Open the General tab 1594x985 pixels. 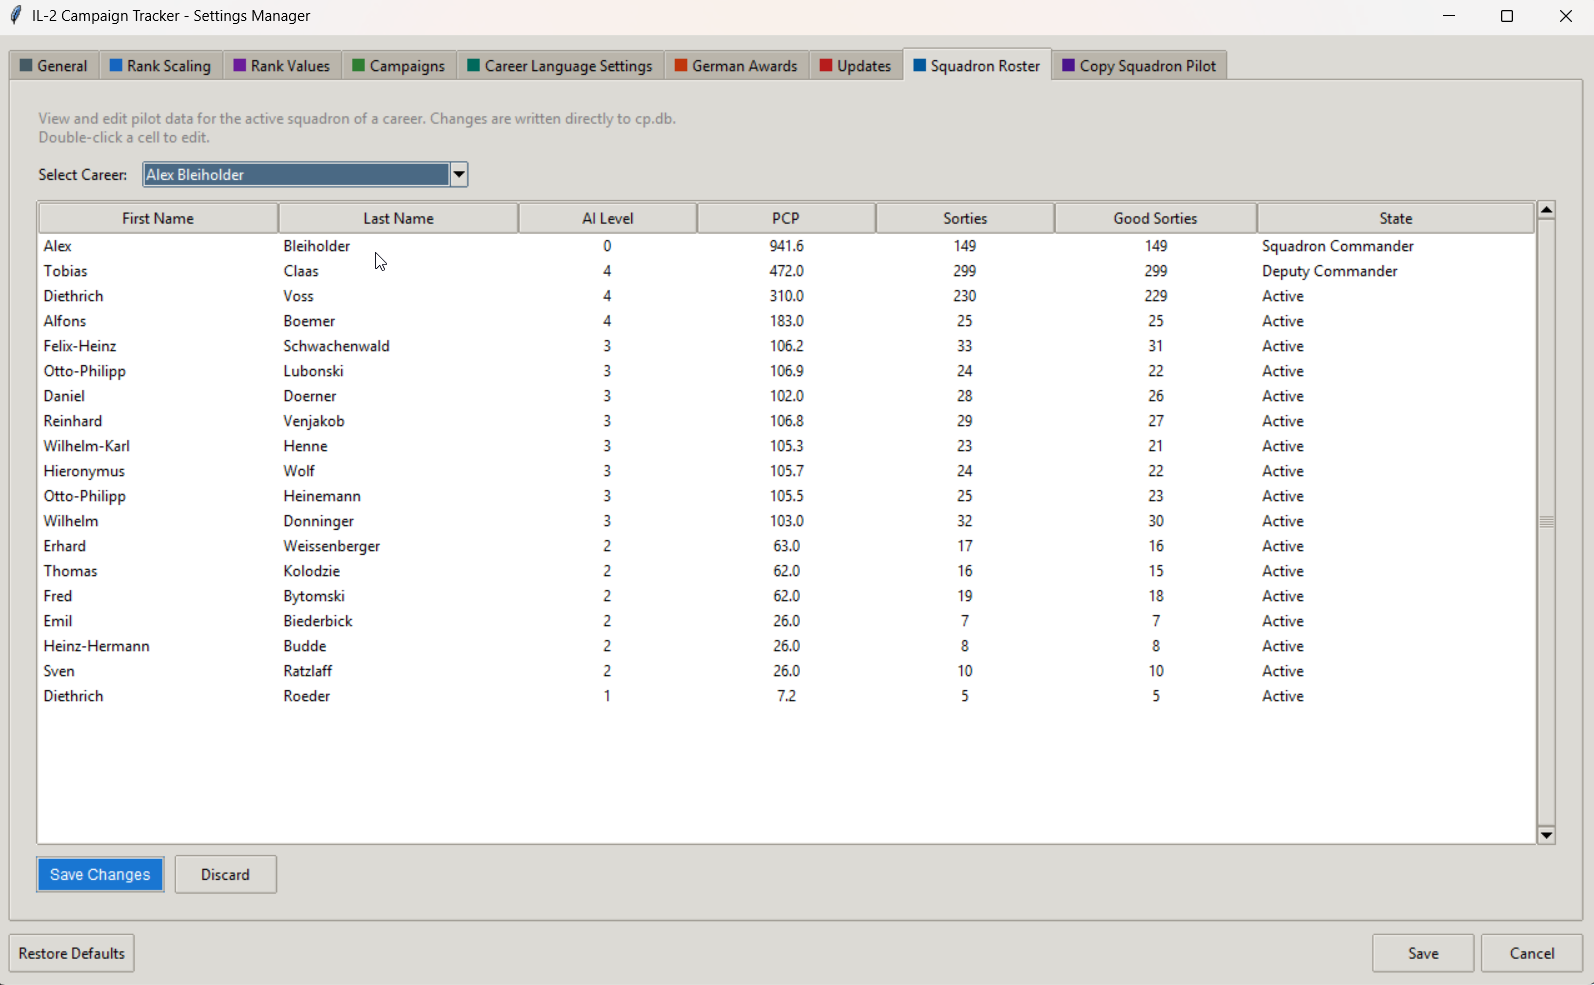pyautogui.click(x=54, y=66)
